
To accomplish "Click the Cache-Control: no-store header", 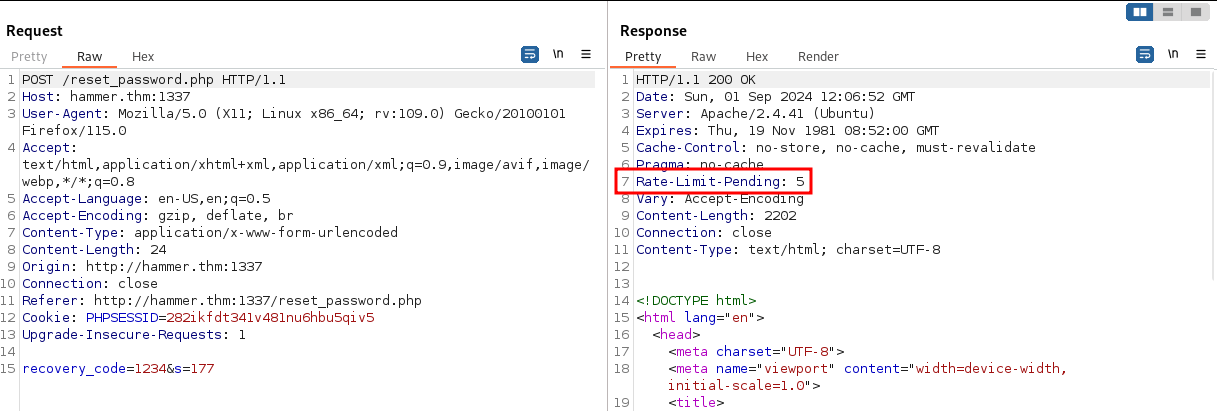I will coord(836,148).
